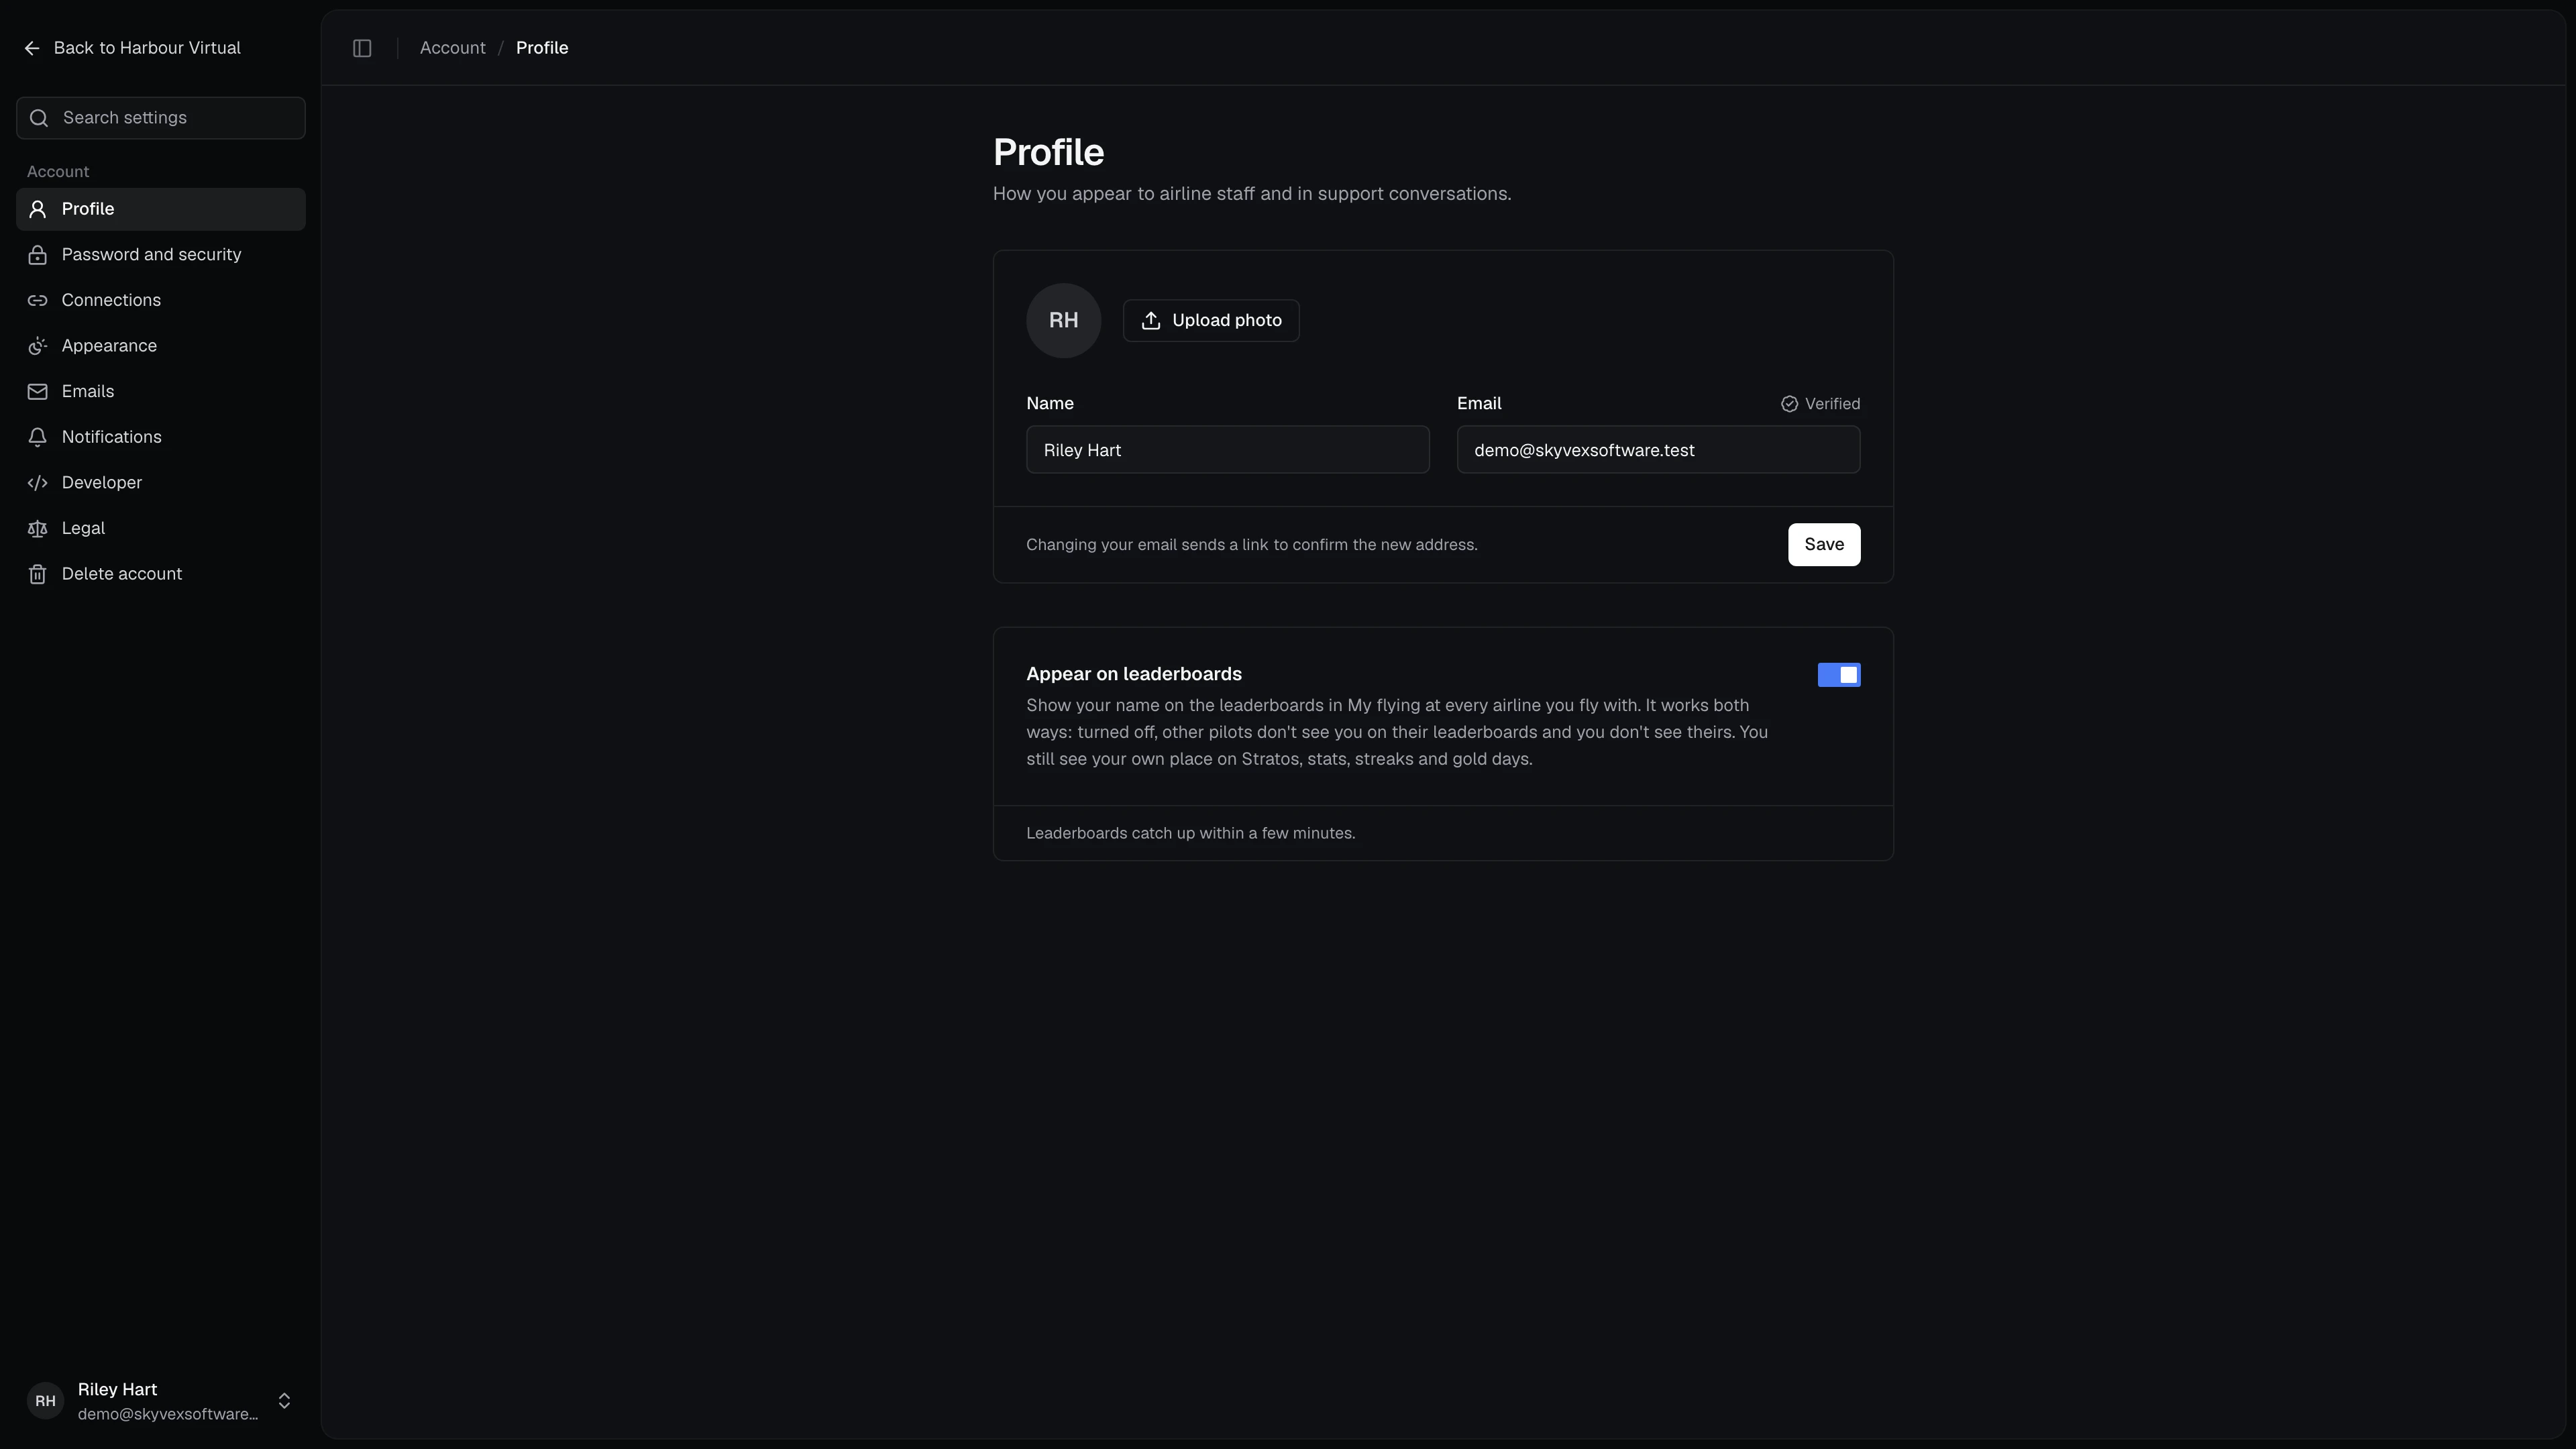The width and height of the screenshot is (2576, 1449).
Task: Open Appearance settings
Action: [161, 346]
